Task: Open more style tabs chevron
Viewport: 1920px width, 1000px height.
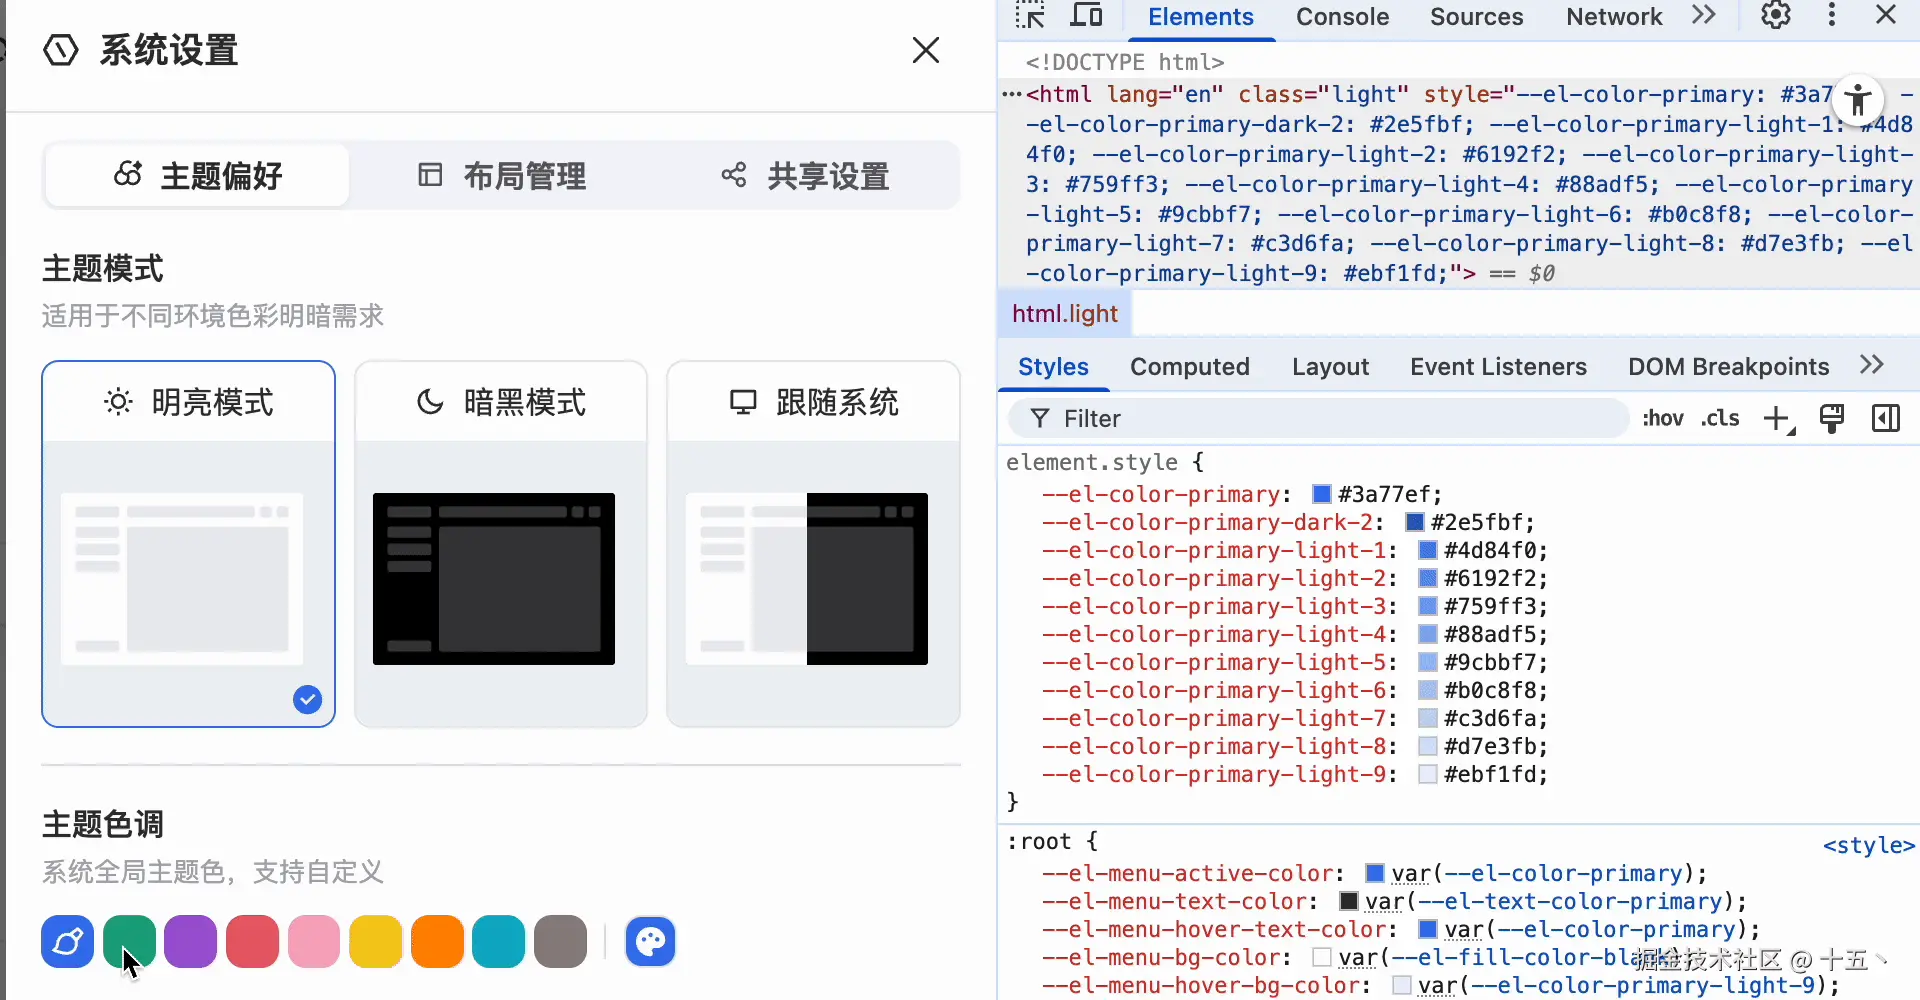Action: tap(1871, 365)
